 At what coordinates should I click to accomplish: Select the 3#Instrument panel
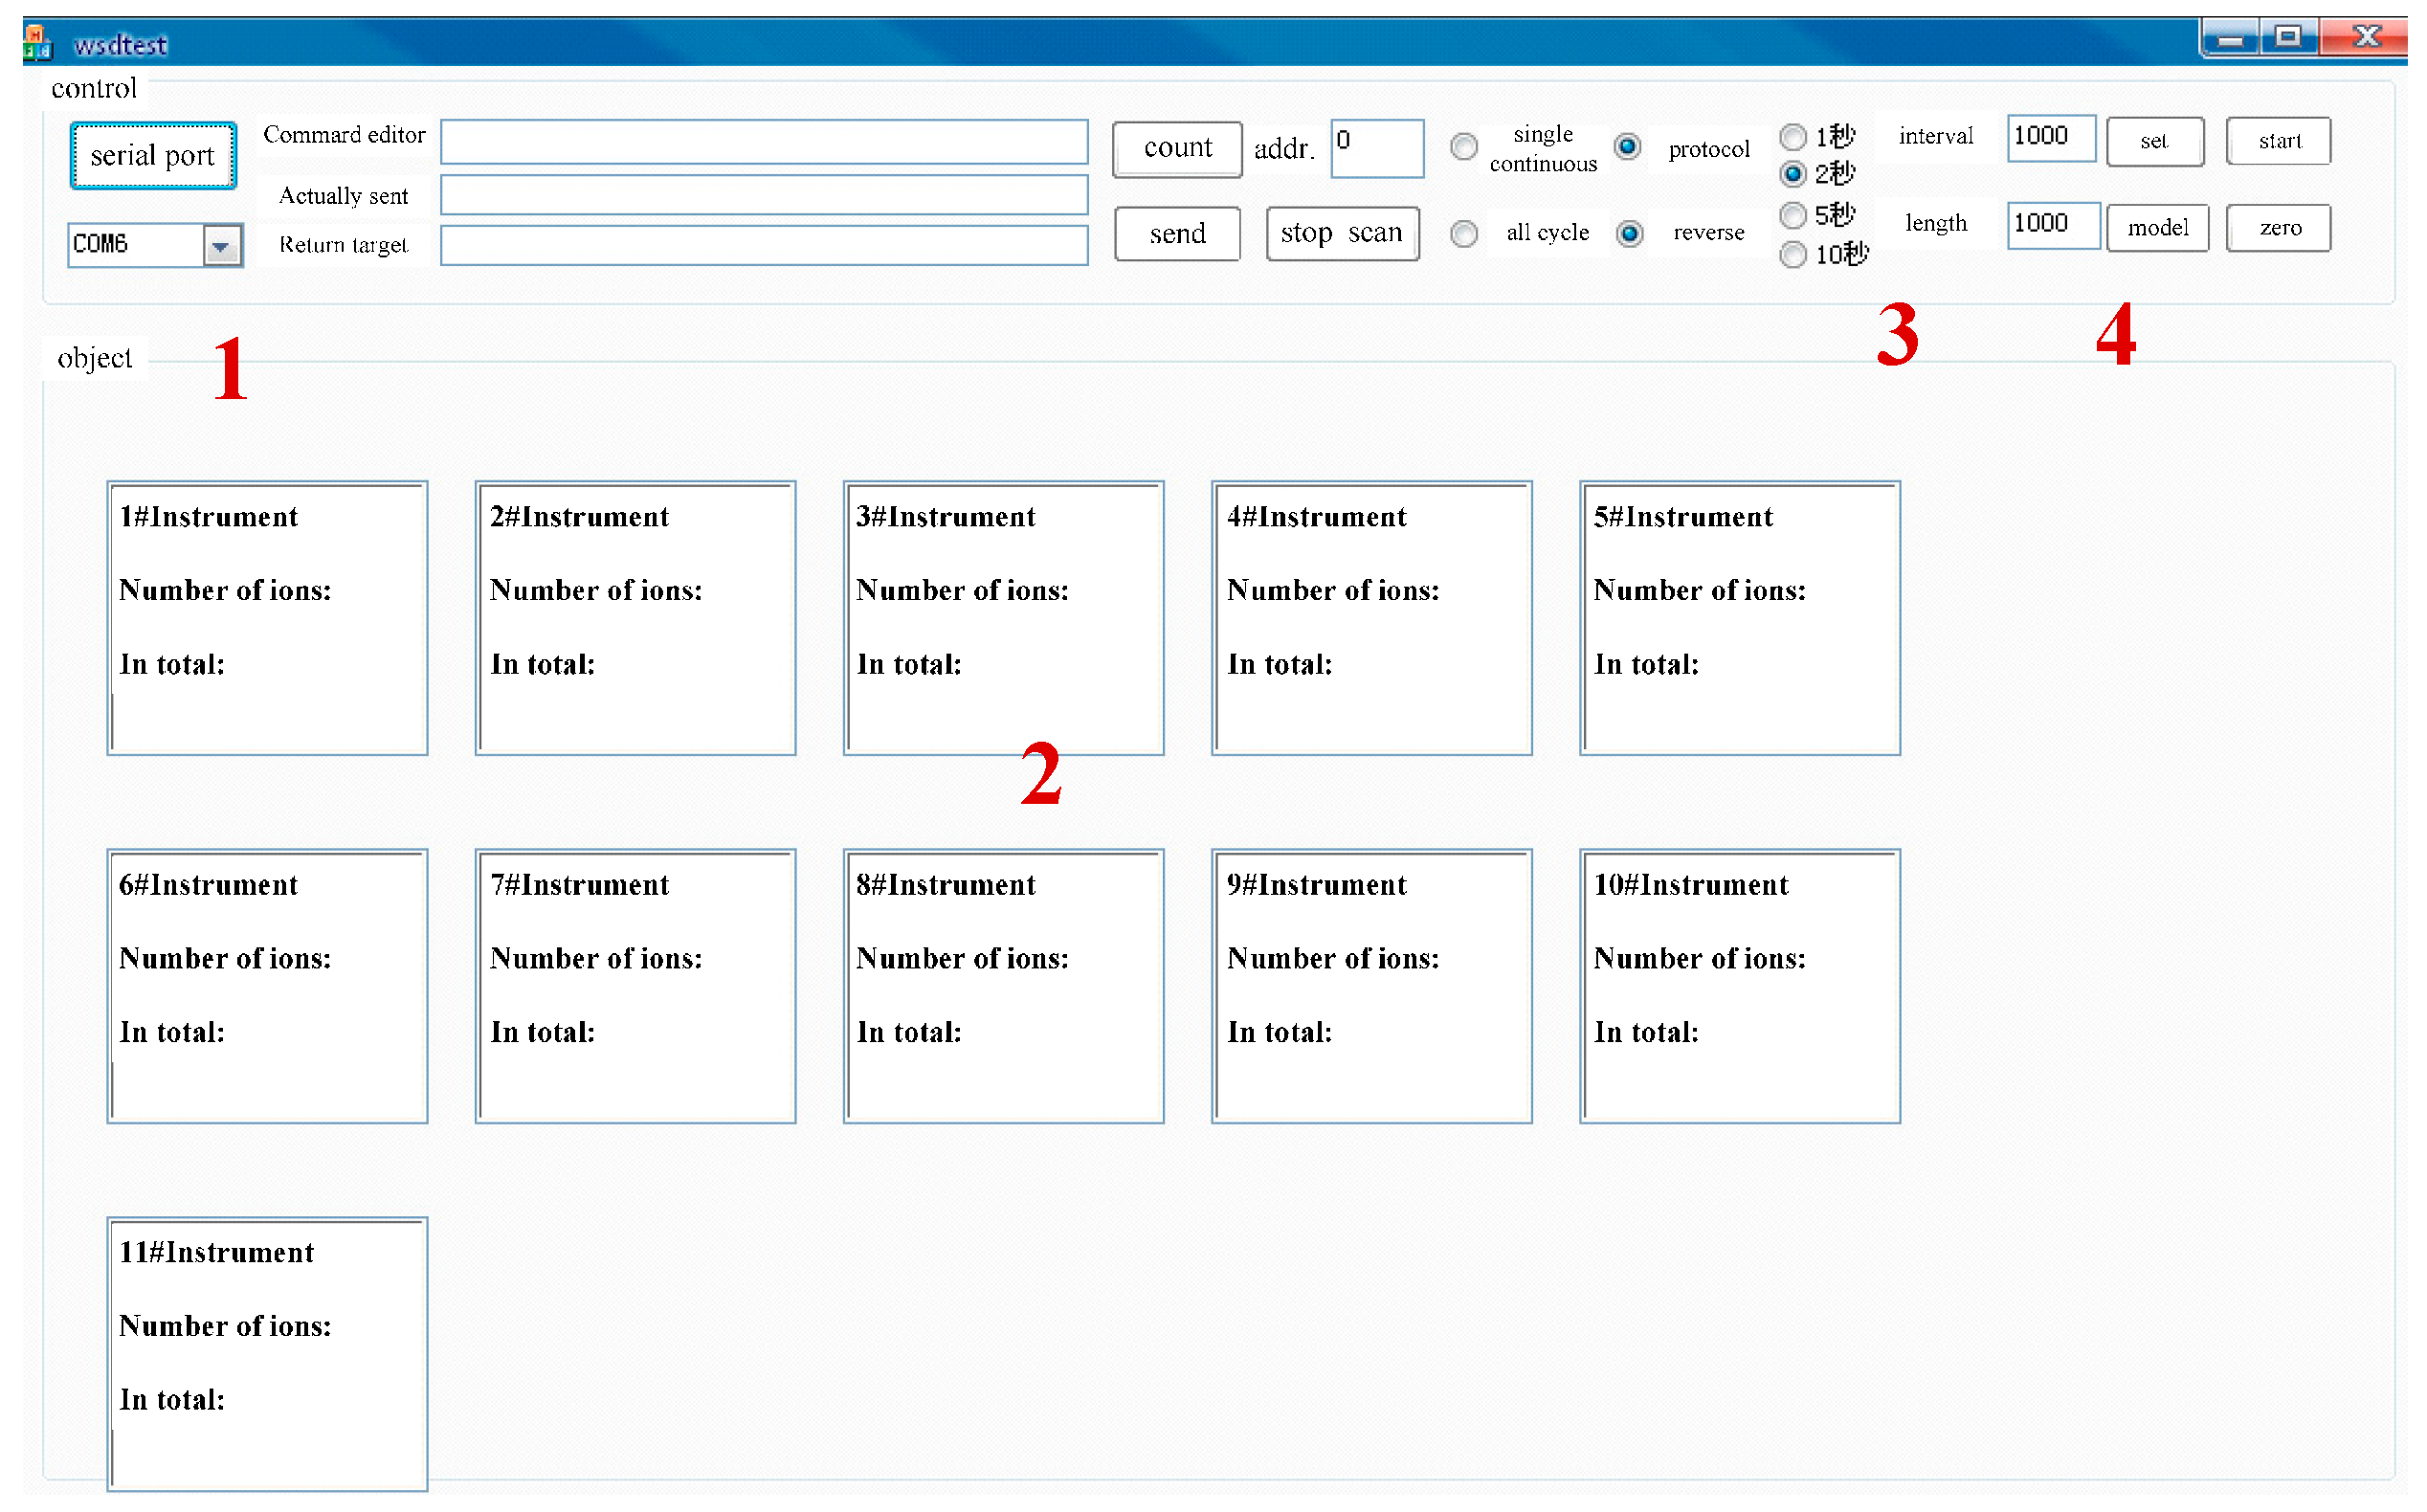[x=1003, y=618]
